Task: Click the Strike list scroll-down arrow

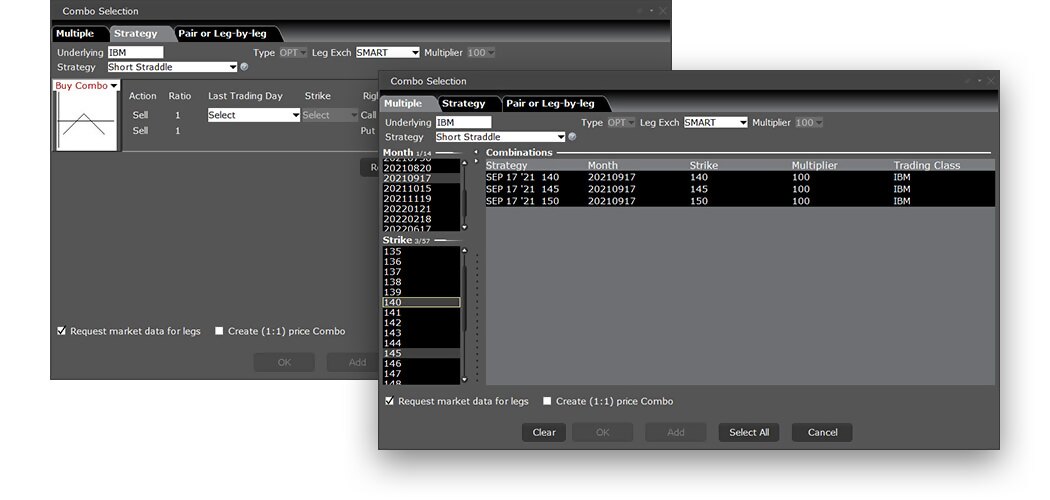Action: [464, 380]
